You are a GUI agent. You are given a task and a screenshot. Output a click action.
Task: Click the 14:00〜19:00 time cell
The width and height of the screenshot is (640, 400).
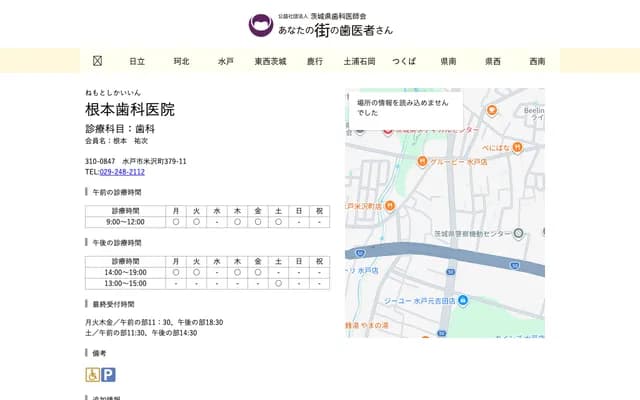click(x=125, y=272)
